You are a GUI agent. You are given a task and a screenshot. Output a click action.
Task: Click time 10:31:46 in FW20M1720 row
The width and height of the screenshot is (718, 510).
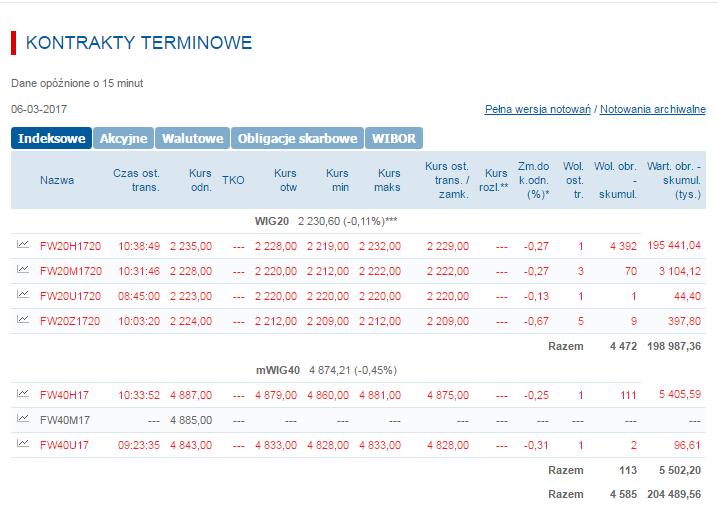pyautogui.click(x=139, y=271)
